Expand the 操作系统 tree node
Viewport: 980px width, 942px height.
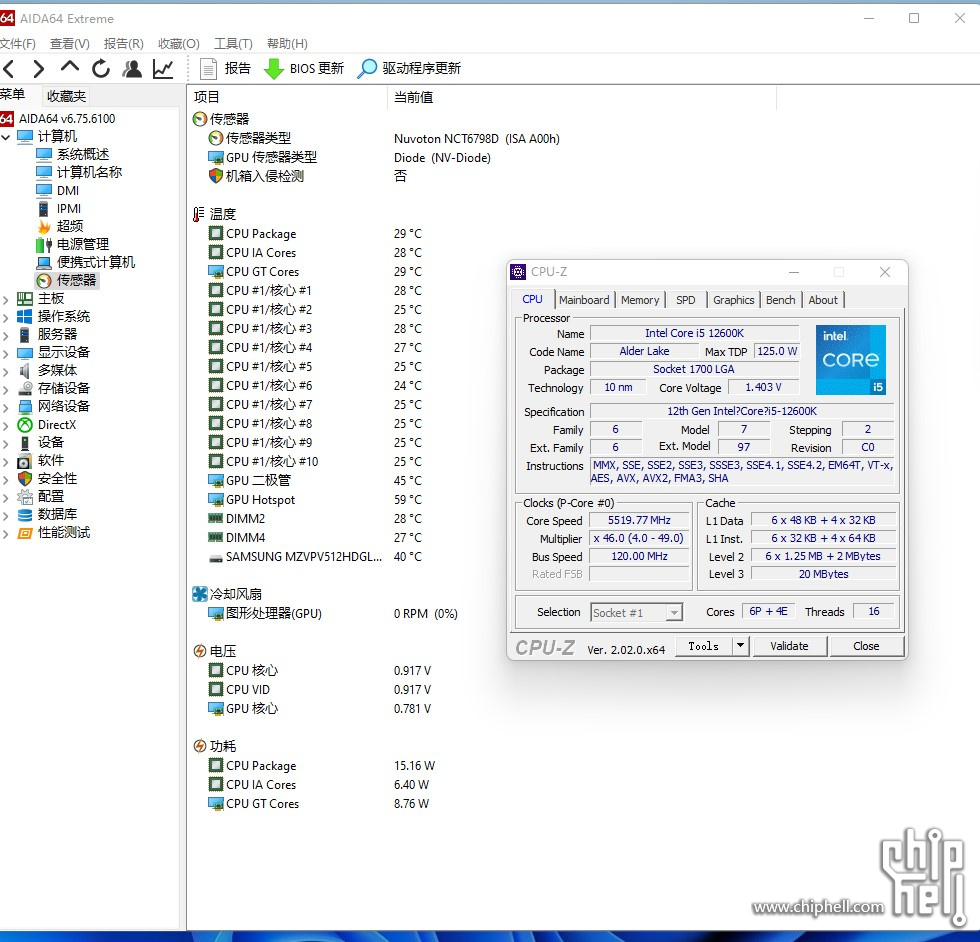pos(6,318)
